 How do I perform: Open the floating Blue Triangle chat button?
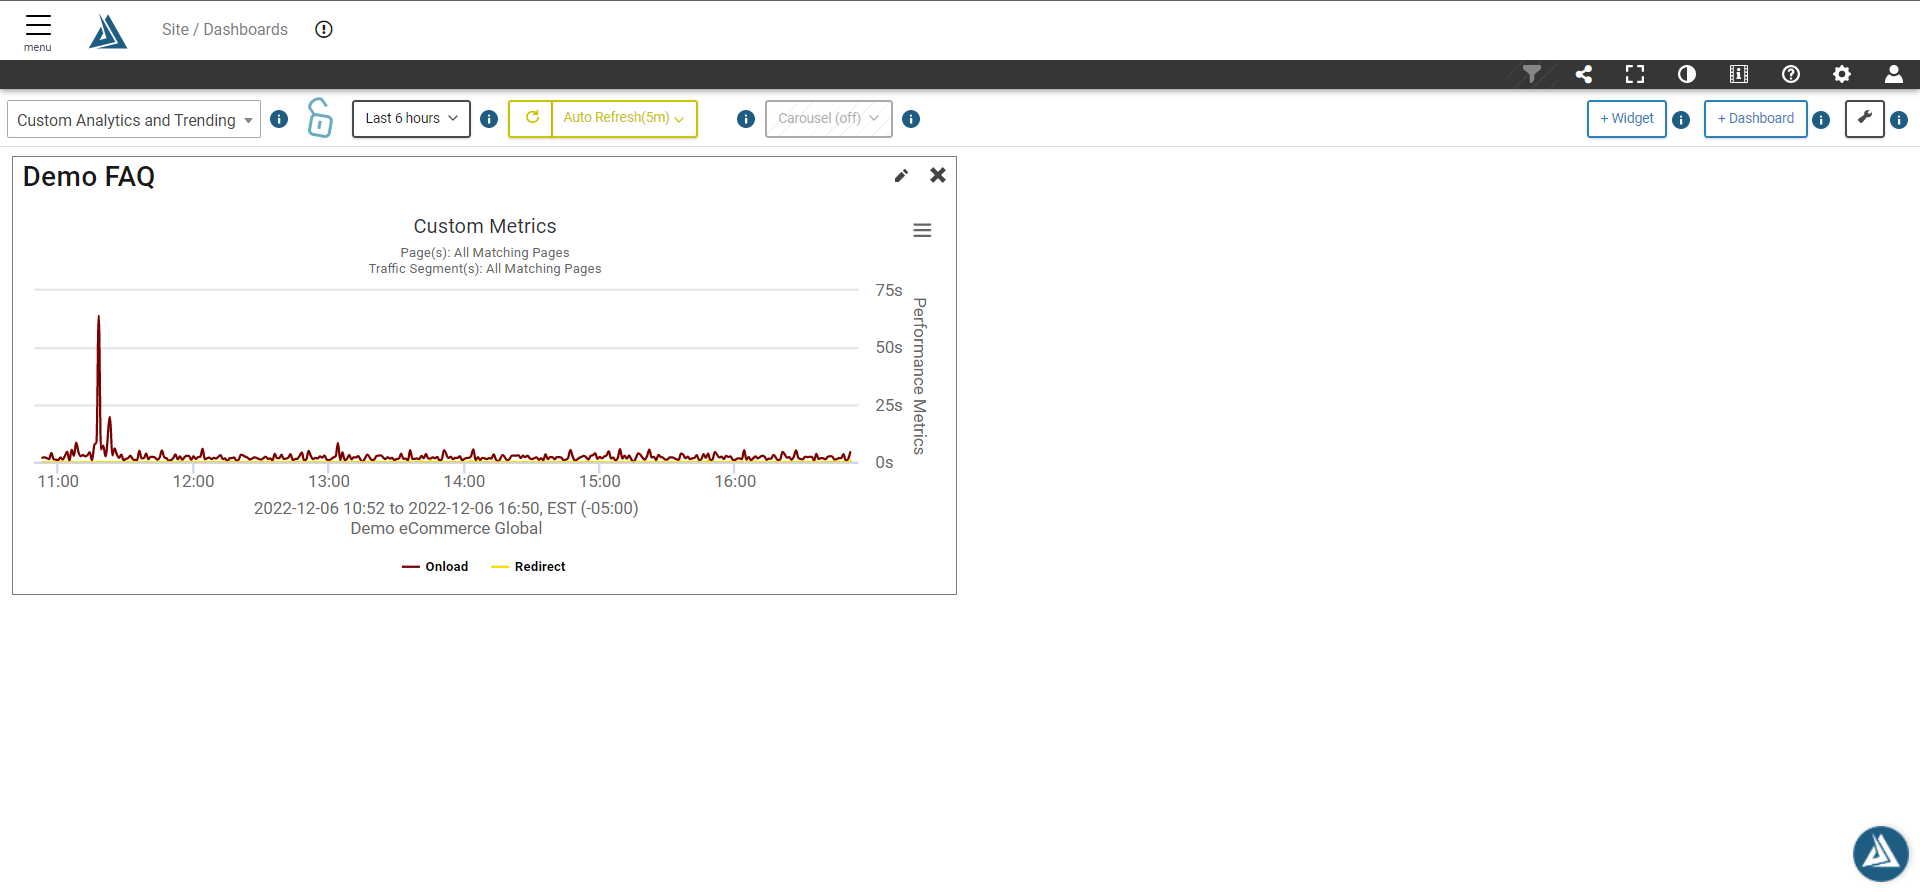[1881, 854]
